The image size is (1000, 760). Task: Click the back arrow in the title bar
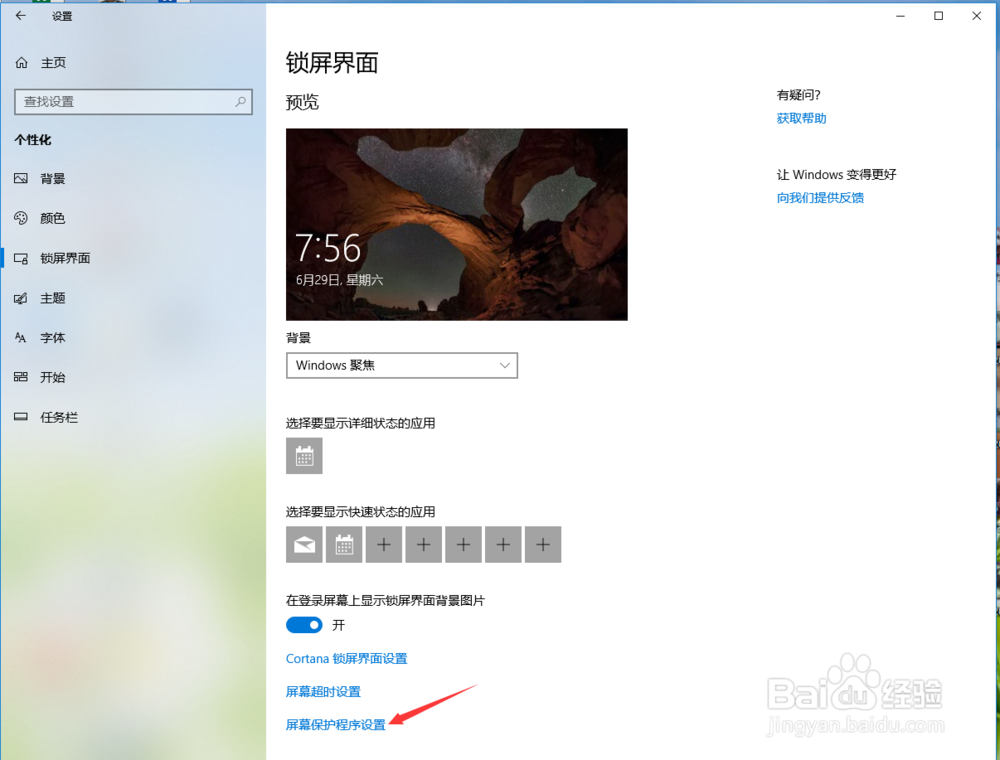[20, 15]
